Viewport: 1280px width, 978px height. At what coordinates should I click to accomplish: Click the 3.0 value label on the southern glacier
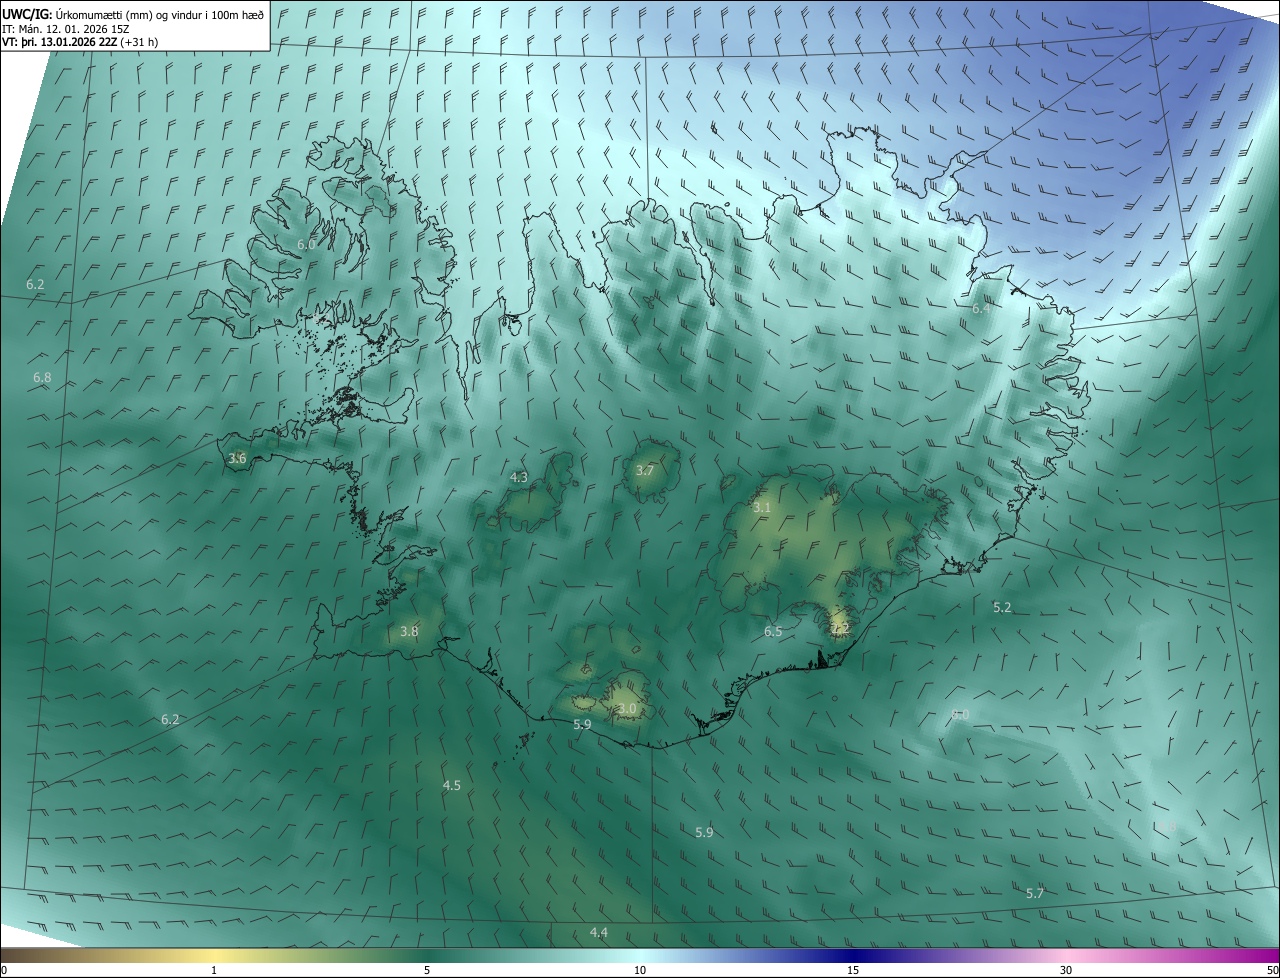click(x=627, y=709)
